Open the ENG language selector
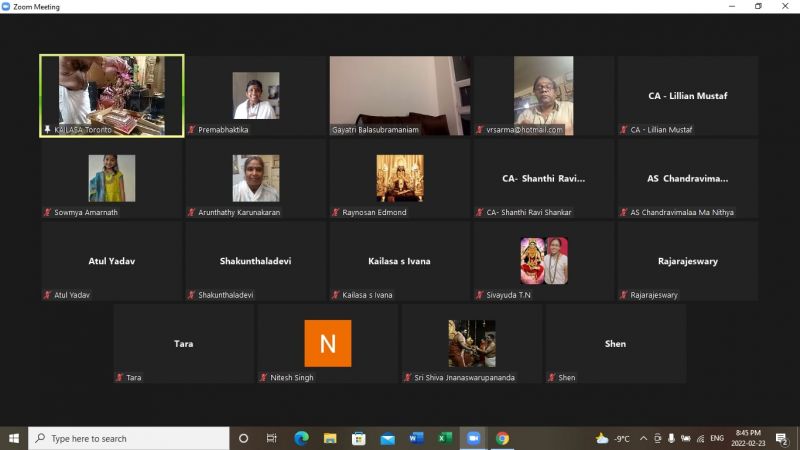The width and height of the screenshot is (800, 450). point(717,438)
